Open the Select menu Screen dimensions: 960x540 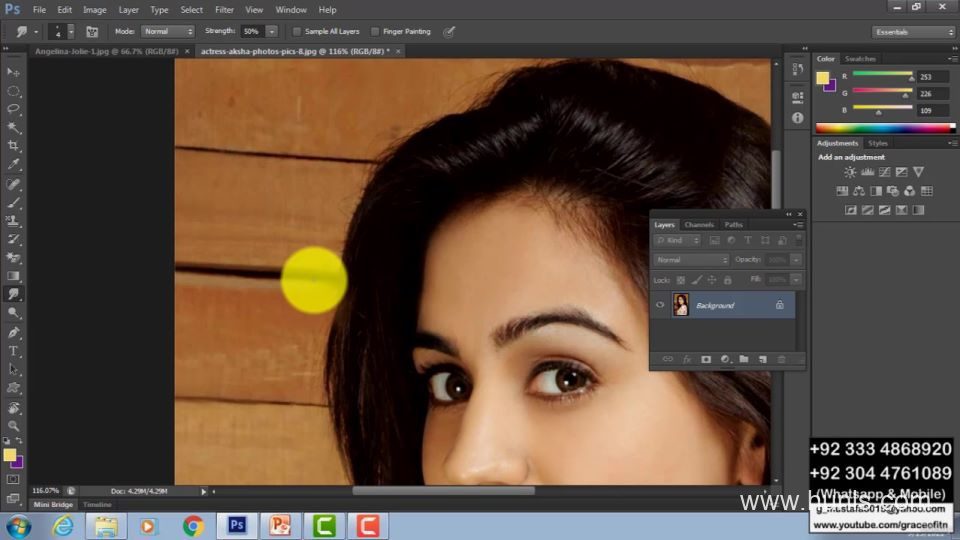coord(191,10)
